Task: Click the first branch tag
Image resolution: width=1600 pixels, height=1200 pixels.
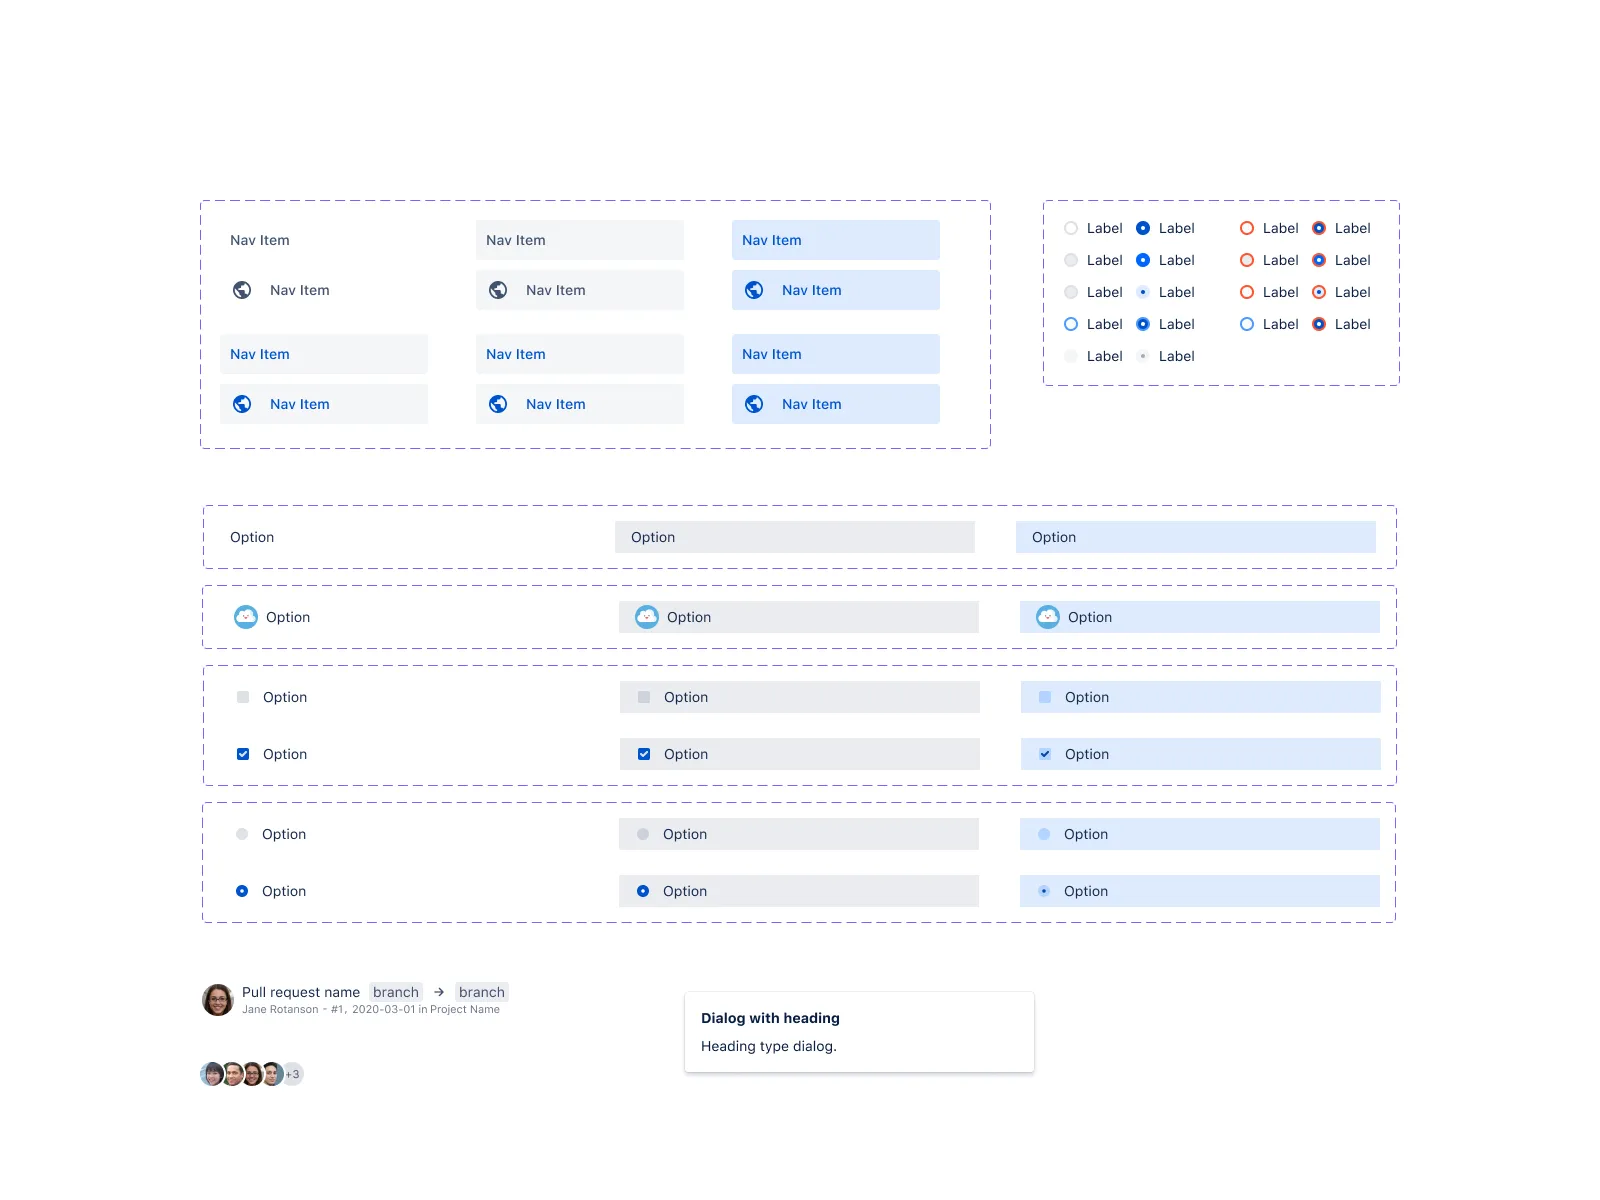Action: pyautogui.click(x=396, y=991)
